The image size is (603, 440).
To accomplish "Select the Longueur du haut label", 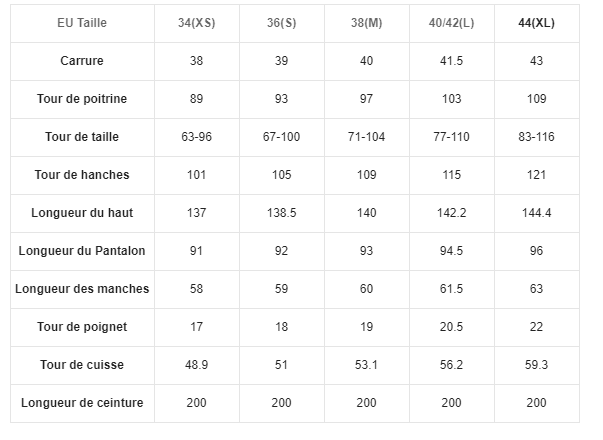I will click(82, 213).
